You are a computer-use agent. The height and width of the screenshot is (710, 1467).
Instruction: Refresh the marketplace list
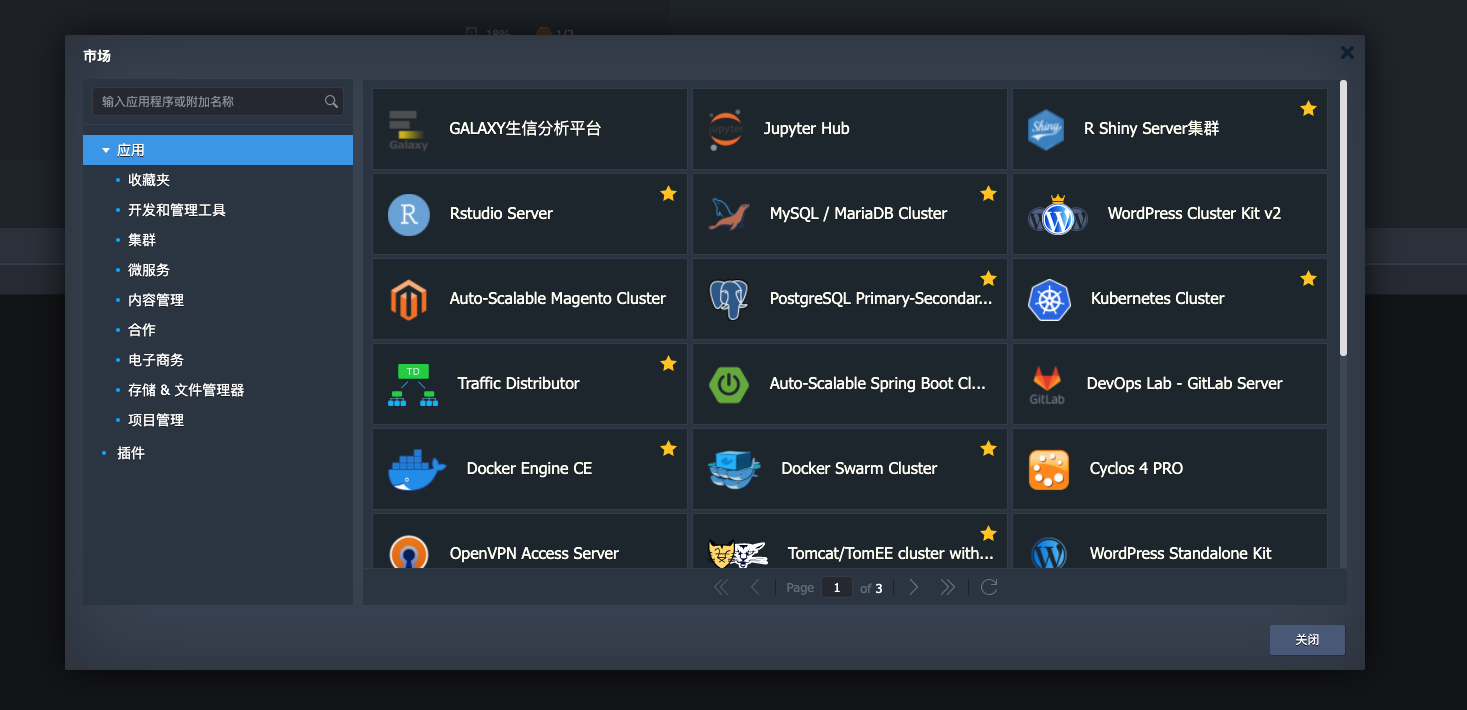pos(989,587)
